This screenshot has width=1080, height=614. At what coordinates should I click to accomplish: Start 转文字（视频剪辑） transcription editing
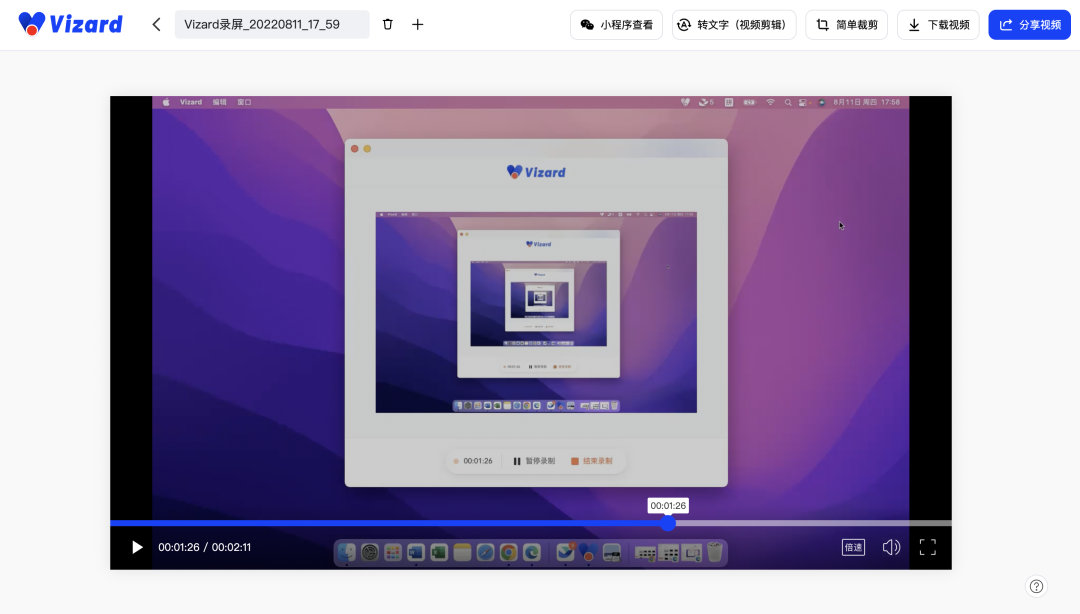734,24
